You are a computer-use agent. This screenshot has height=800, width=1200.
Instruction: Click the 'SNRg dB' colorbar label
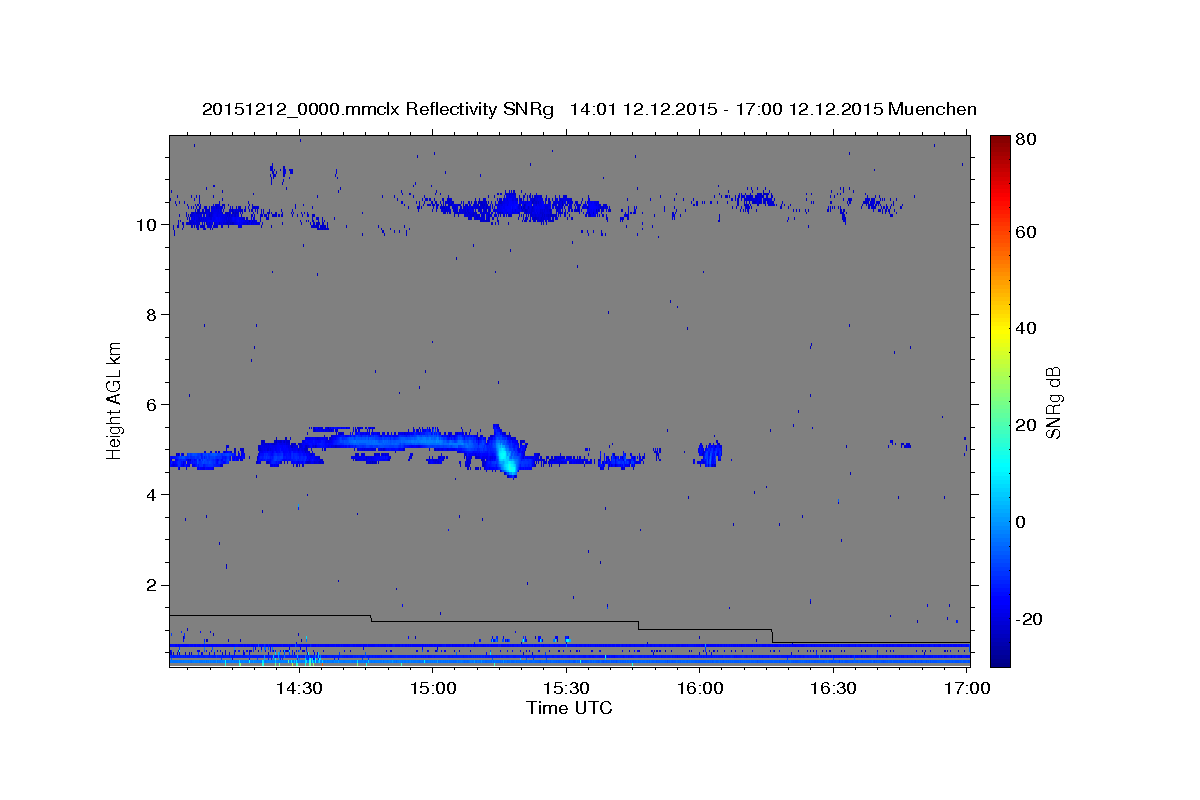[x=1053, y=402]
